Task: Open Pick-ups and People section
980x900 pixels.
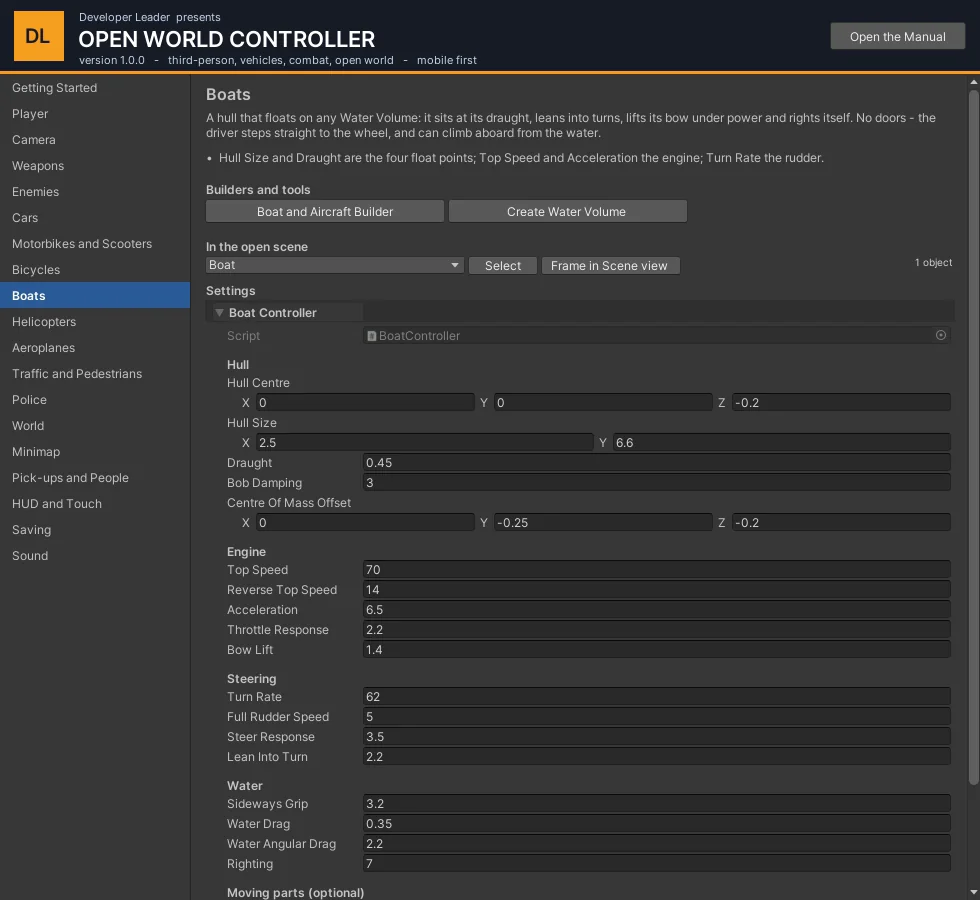Action: coord(95,478)
